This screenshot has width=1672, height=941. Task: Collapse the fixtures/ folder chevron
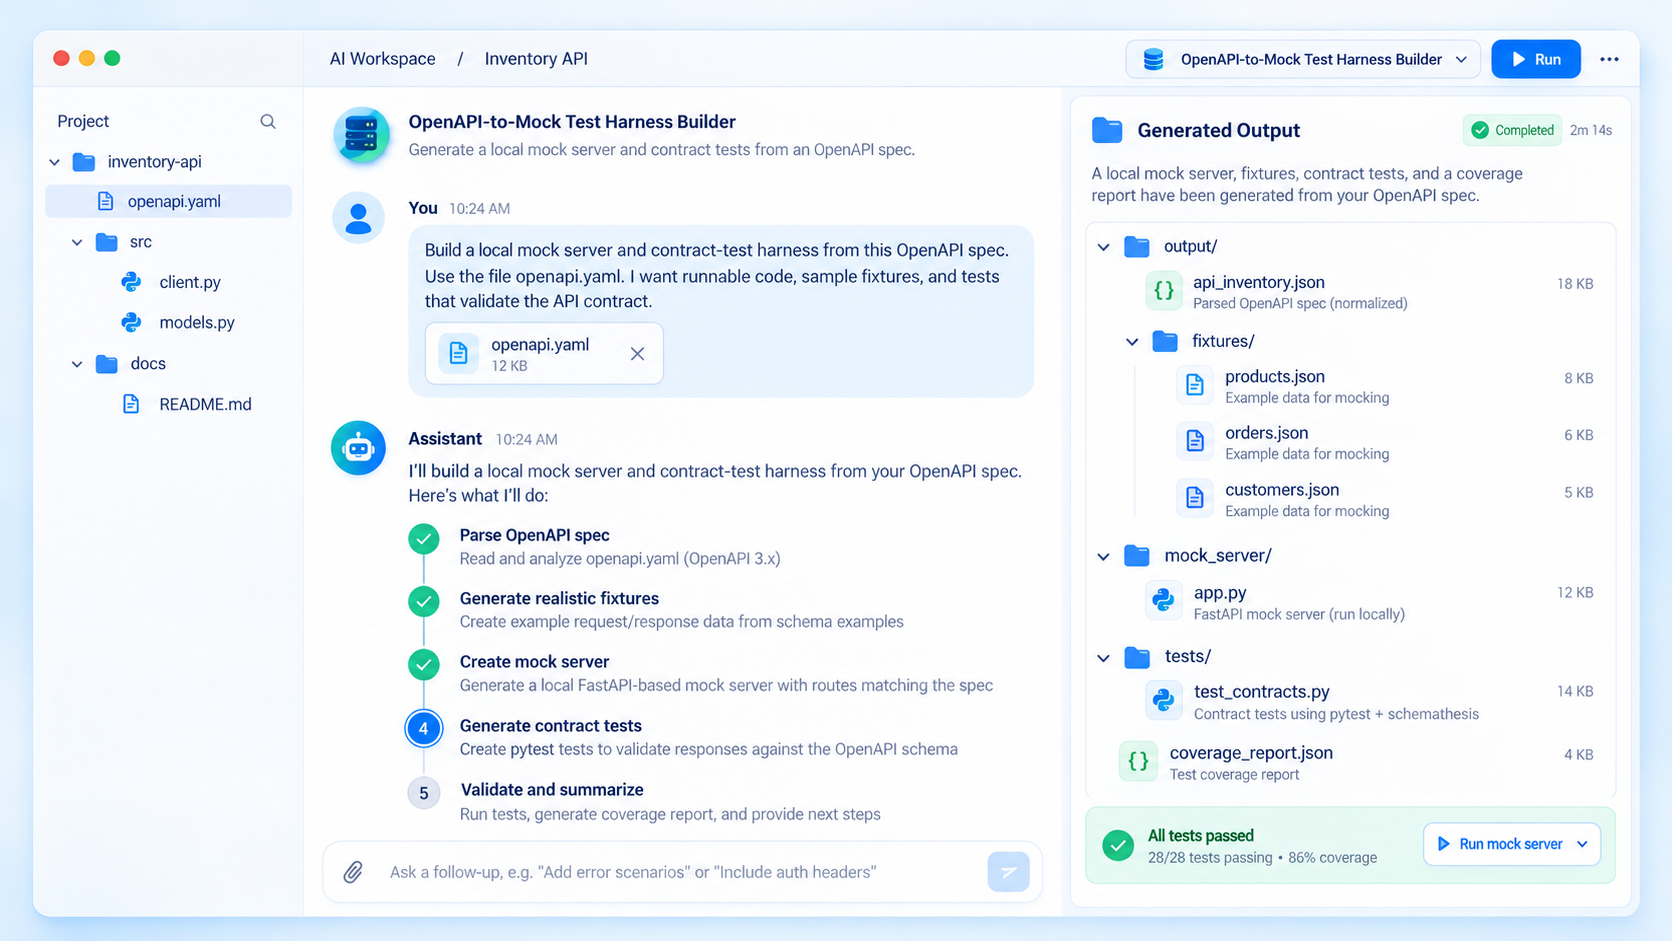(x=1132, y=342)
